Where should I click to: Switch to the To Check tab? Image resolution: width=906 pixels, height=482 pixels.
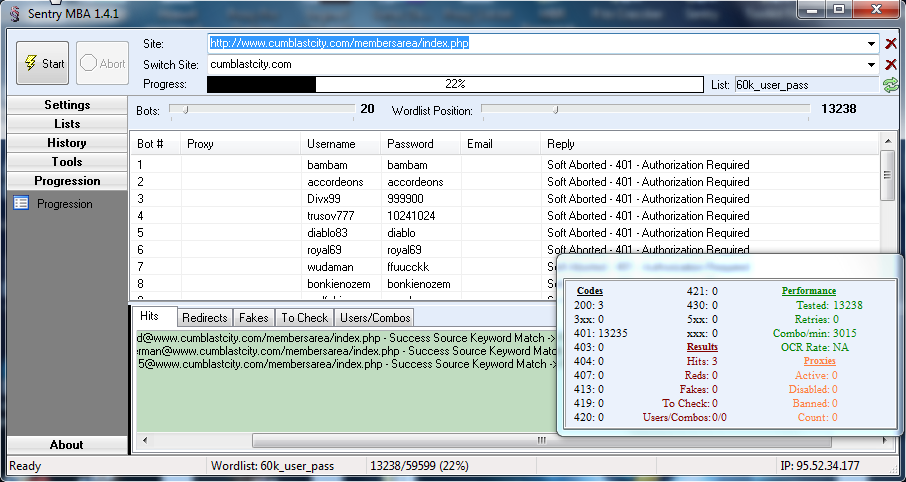304,318
